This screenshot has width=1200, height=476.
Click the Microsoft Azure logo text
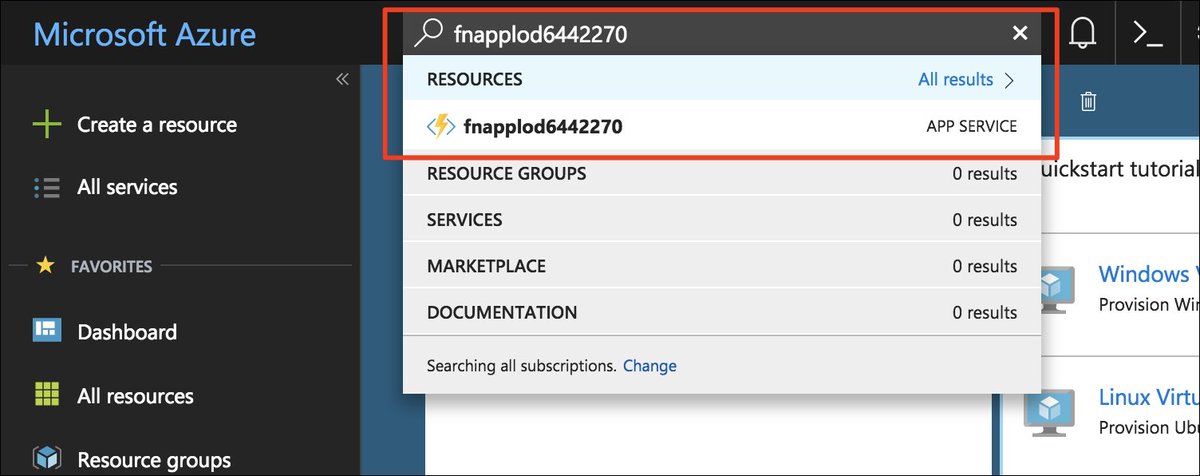[x=145, y=34]
